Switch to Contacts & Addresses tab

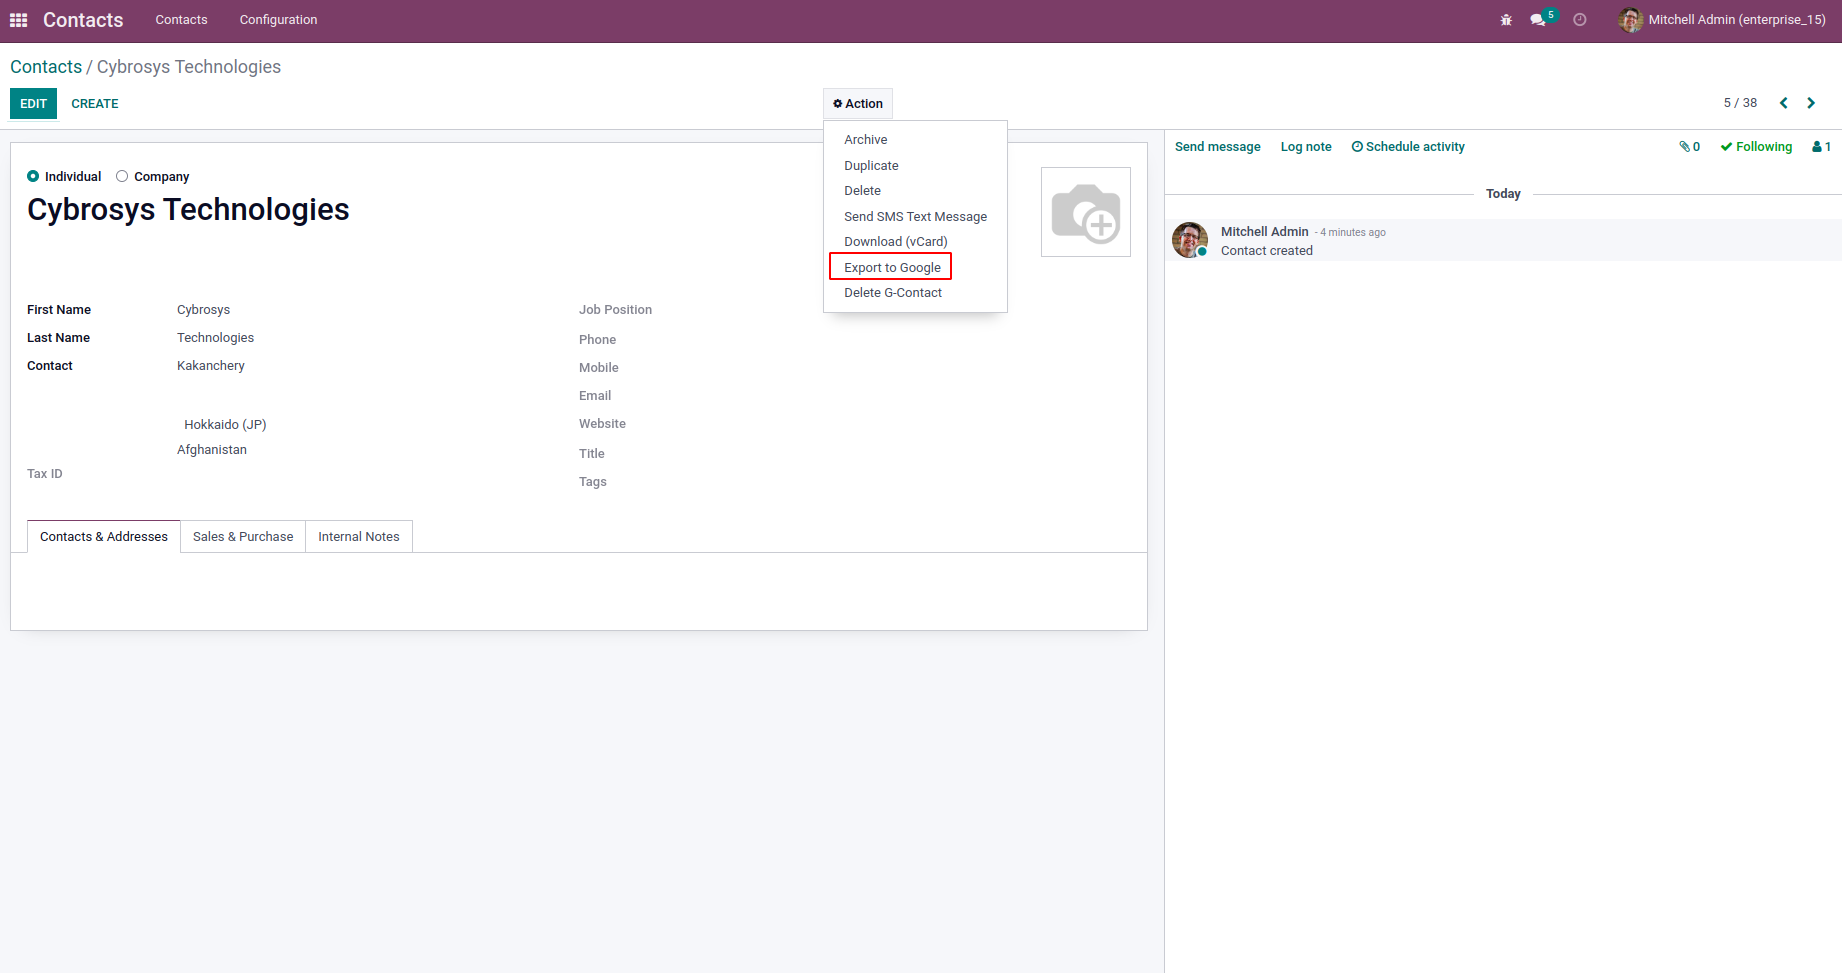pos(104,537)
